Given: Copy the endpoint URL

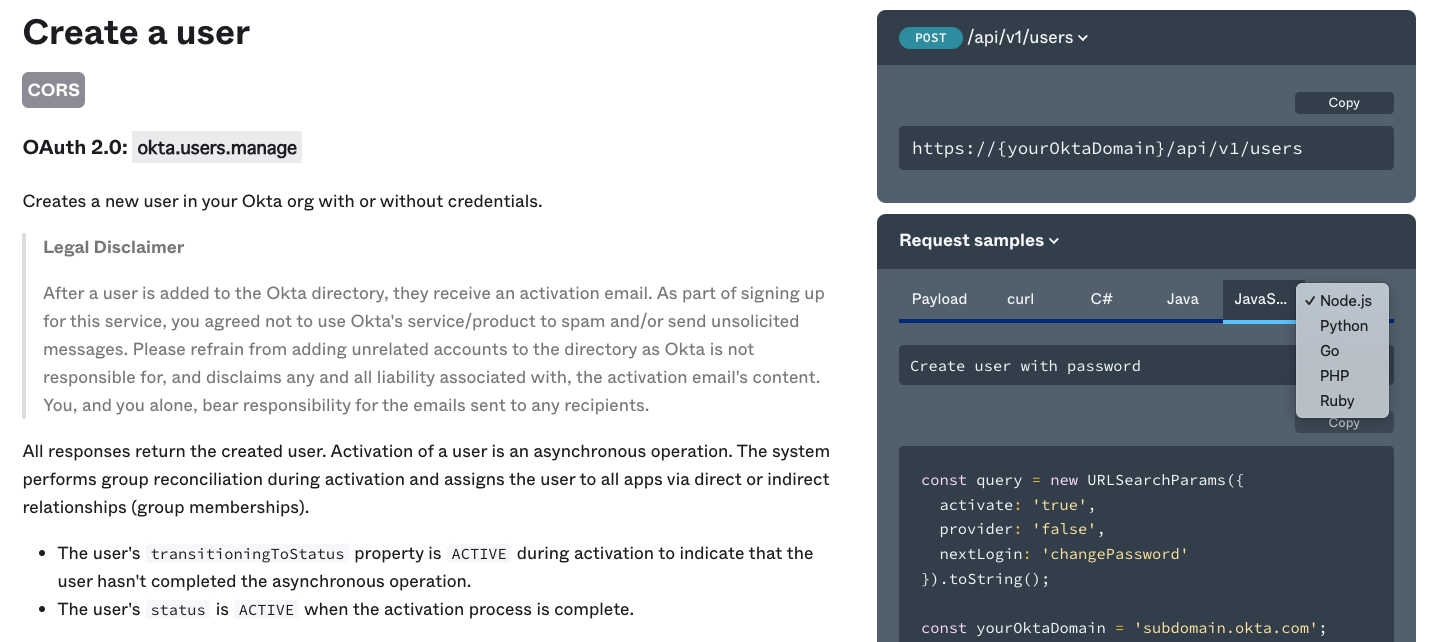Looking at the screenshot, I should (x=1343, y=103).
